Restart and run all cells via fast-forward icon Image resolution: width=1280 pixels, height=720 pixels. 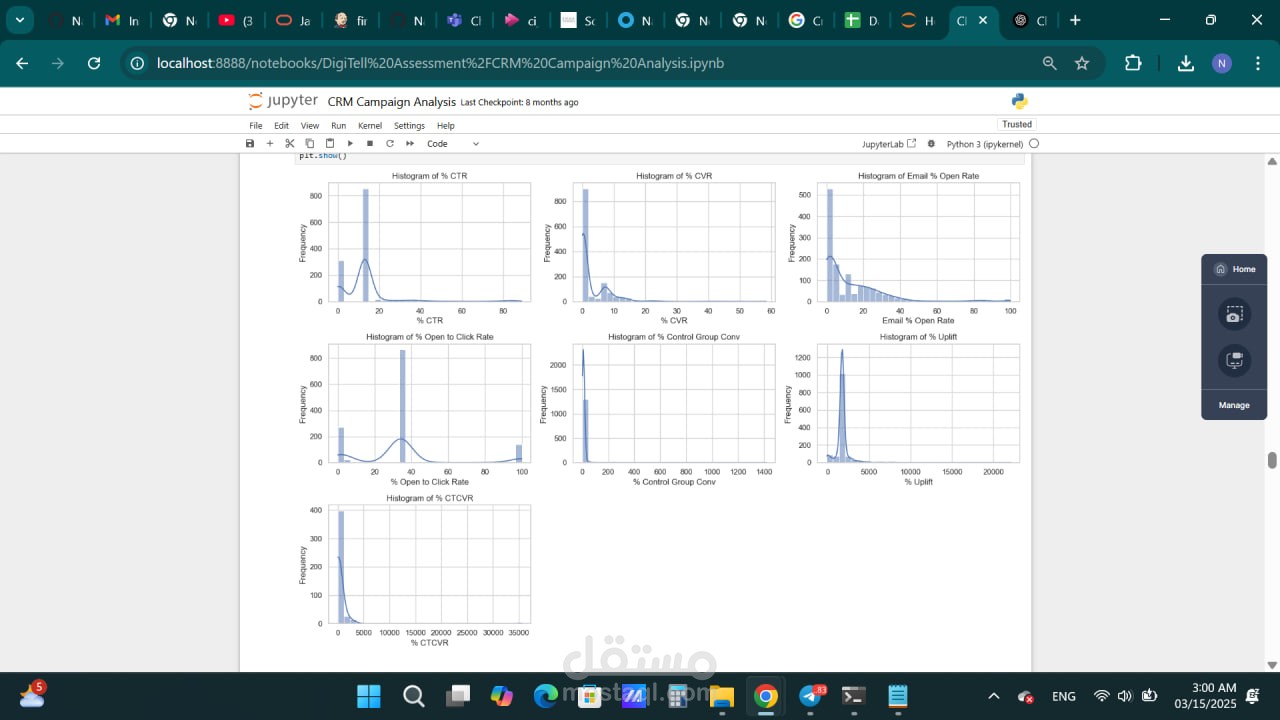(x=410, y=143)
